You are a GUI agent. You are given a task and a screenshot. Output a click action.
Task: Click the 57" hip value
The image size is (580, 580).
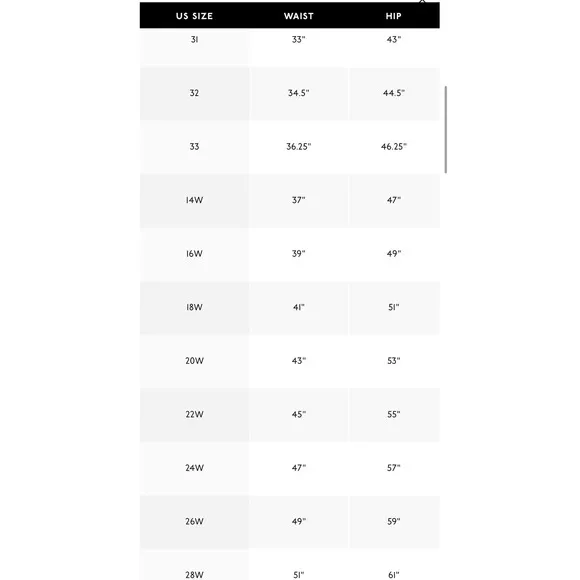(394, 468)
